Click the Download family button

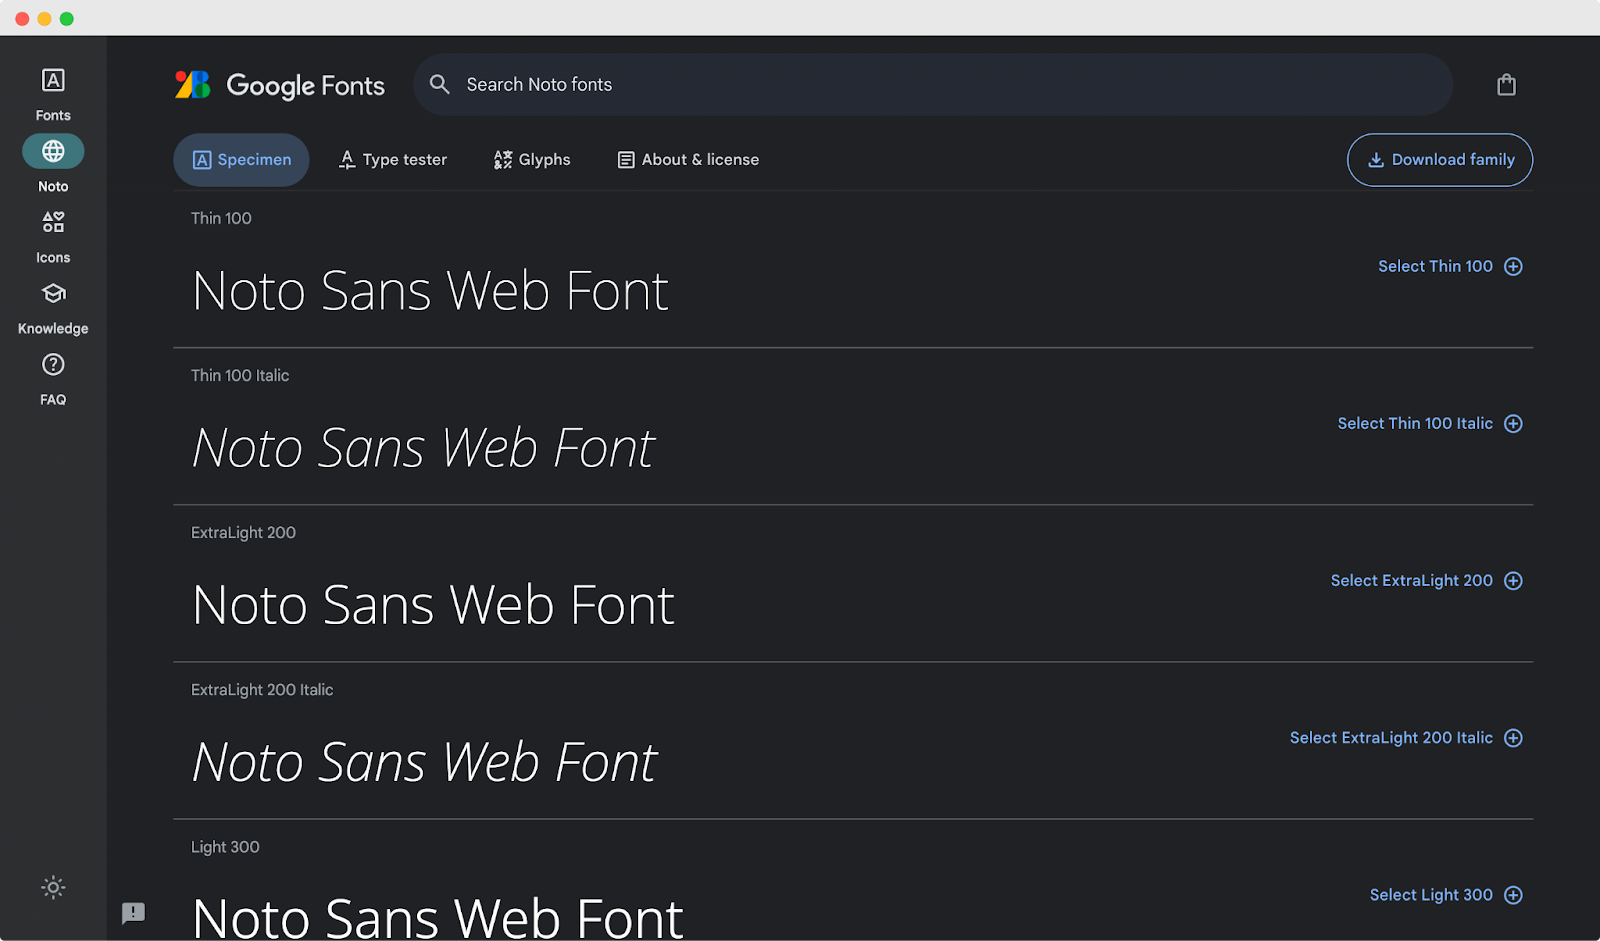pyautogui.click(x=1439, y=159)
